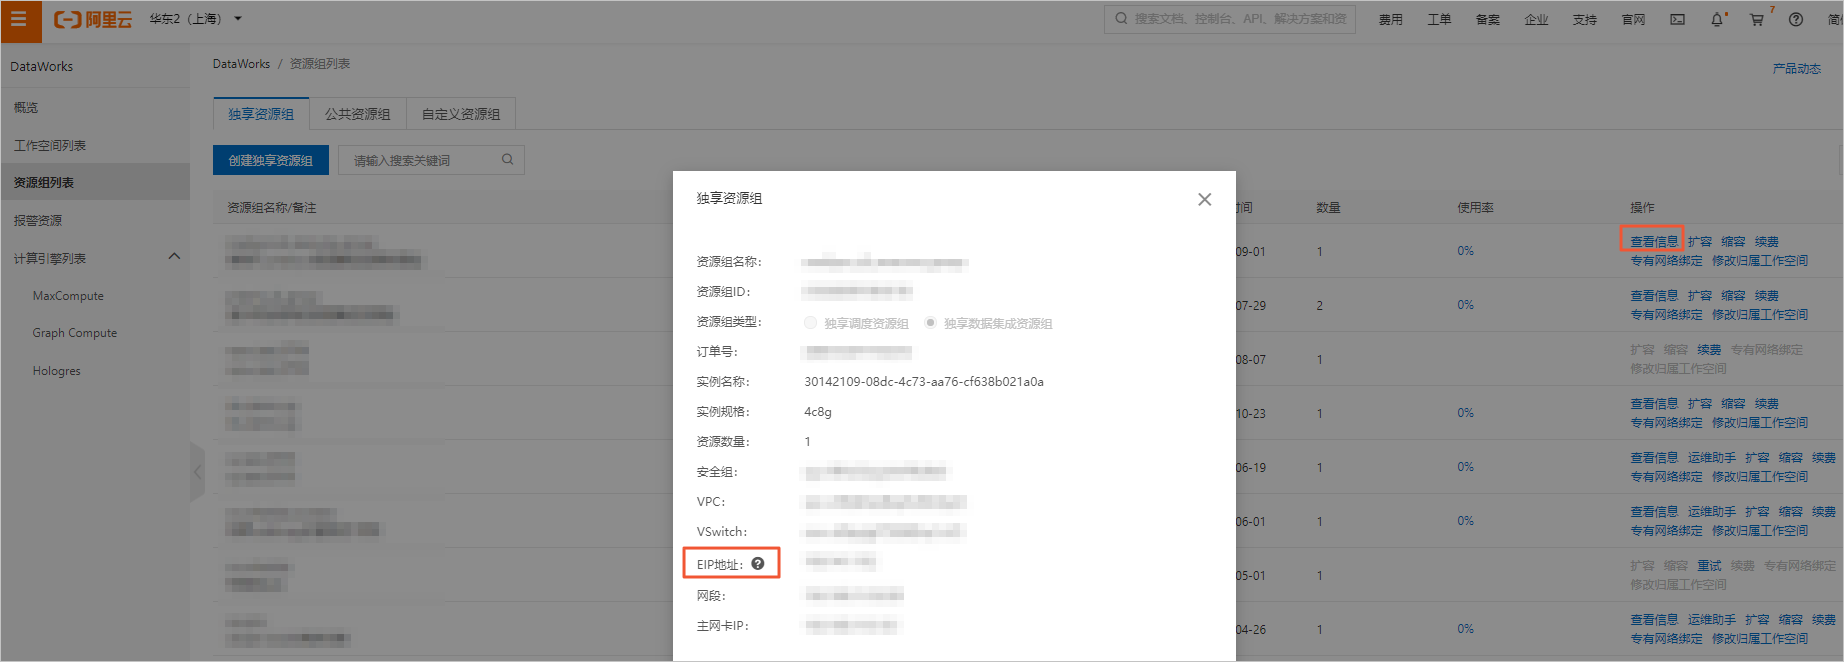
Task: Open the hamburger menu in the top-left
Action: (x=19, y=20)
